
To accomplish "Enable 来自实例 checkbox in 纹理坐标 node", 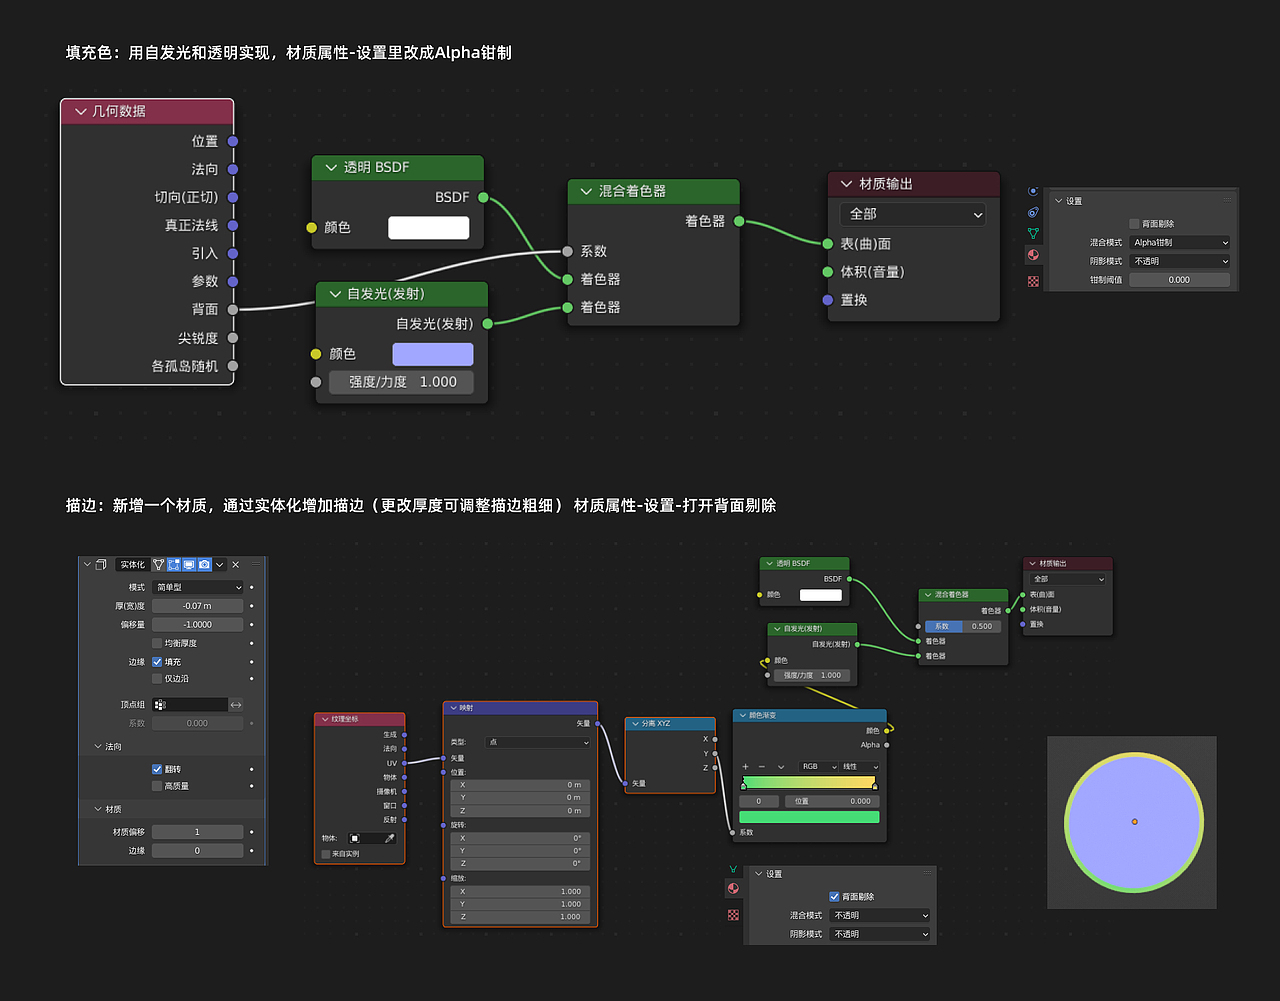I will 326,854.
